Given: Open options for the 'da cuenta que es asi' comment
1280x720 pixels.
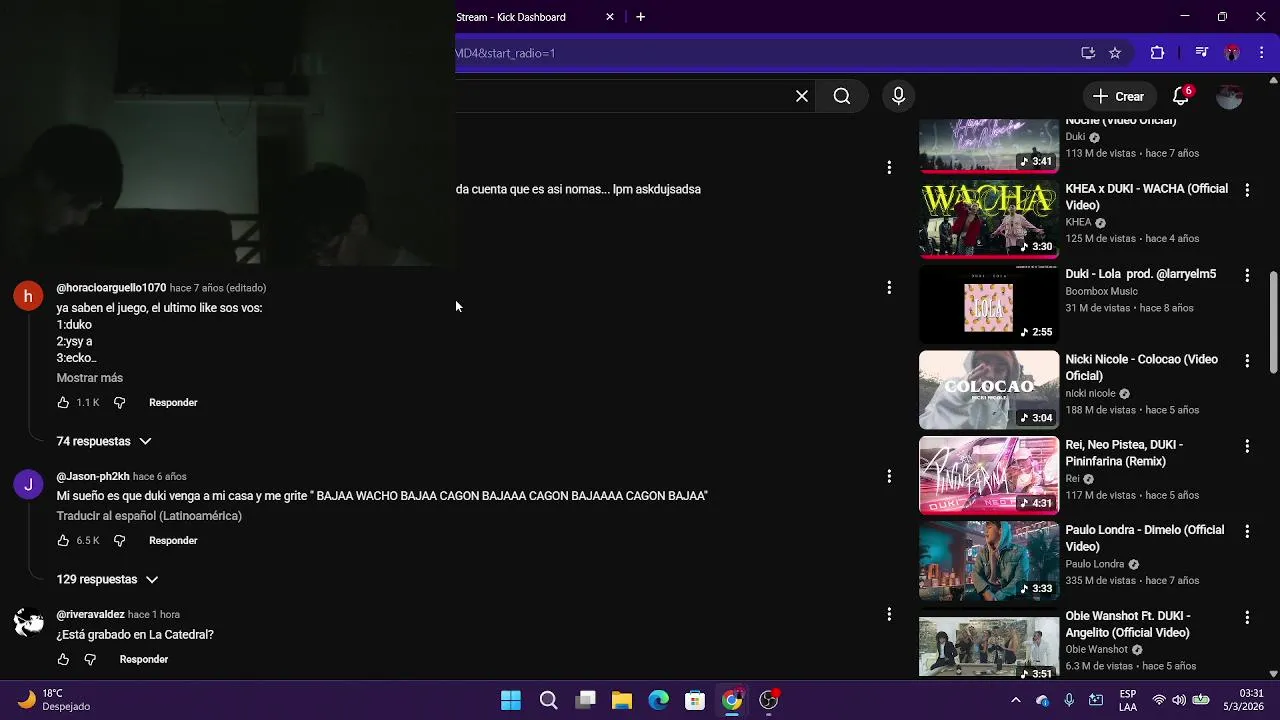Looking at the screenshot, I should (889, 167).
